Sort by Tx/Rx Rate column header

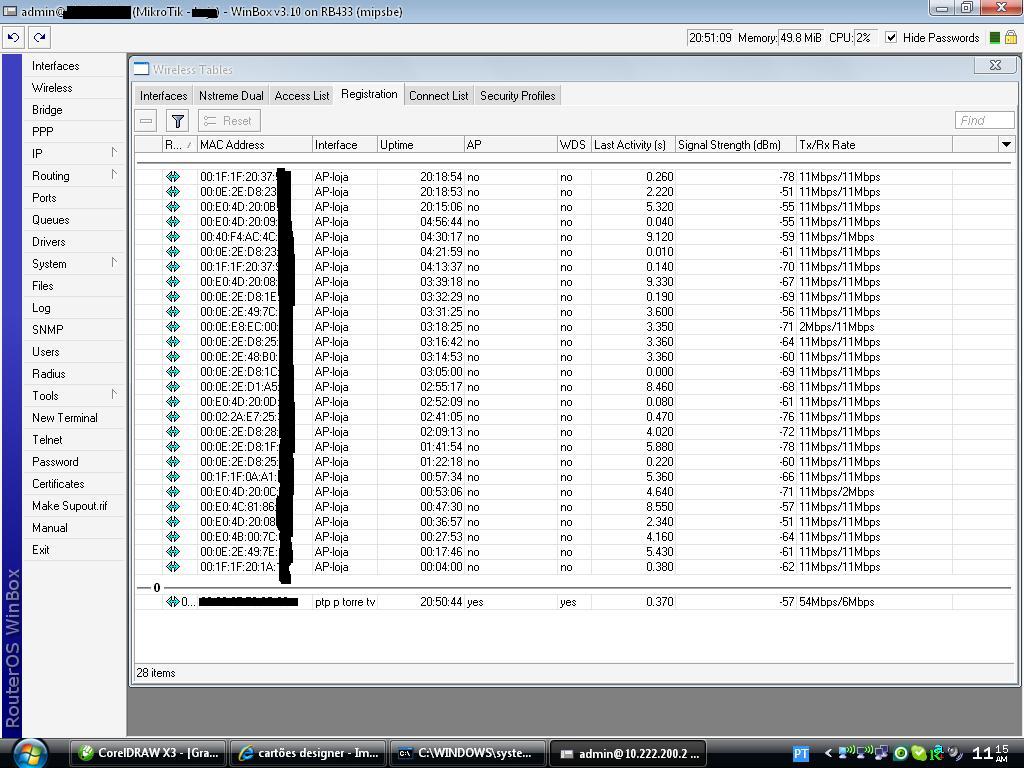(874, 144)
